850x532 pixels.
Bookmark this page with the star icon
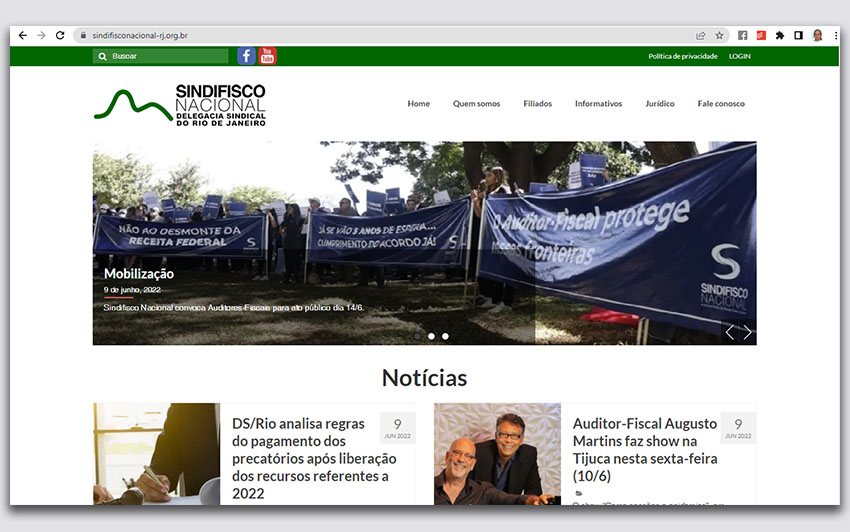click(x=719, y=35)
